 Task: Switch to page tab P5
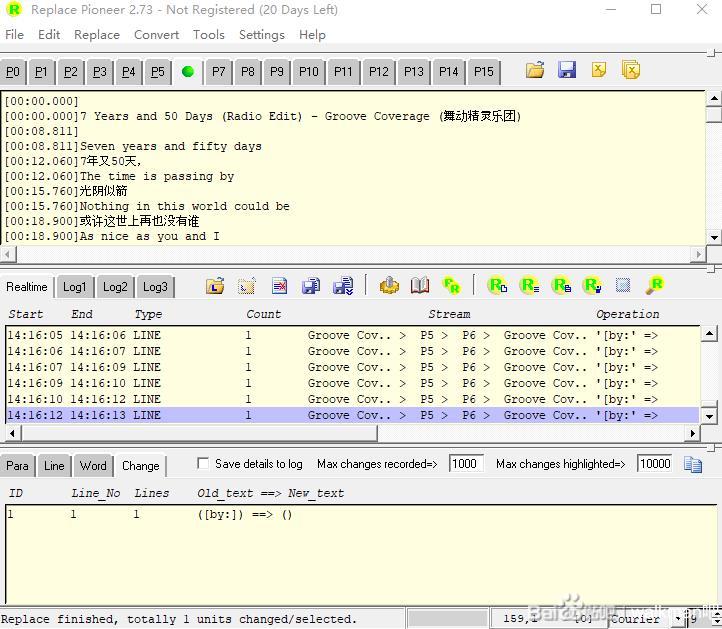click(157, 72)
